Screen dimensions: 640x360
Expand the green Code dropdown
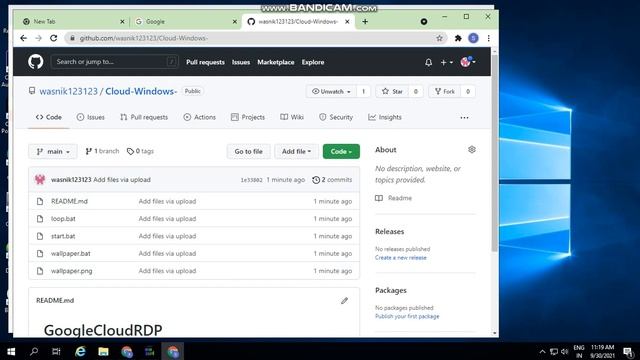click(341, 151)
